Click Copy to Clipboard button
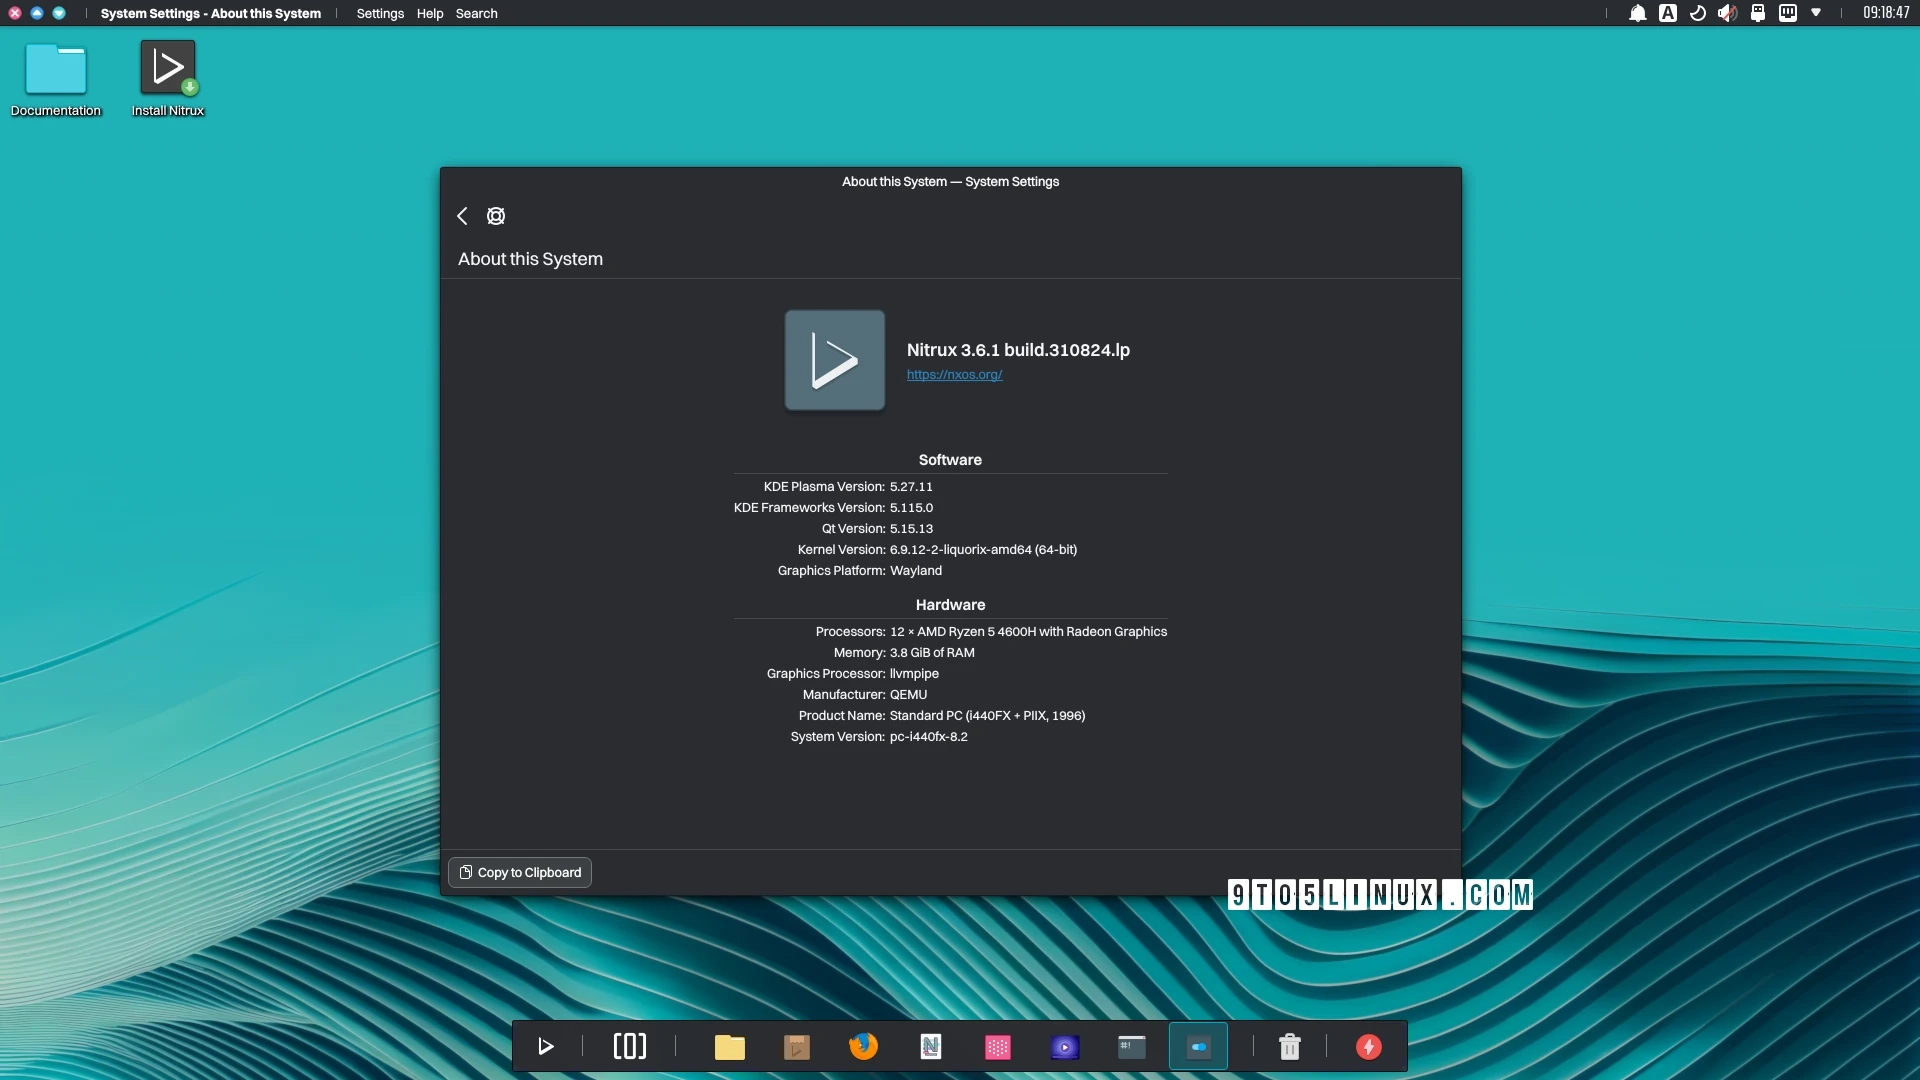Image resolution: width=1920 pixels, height=1080 pixels. [520, 872]
